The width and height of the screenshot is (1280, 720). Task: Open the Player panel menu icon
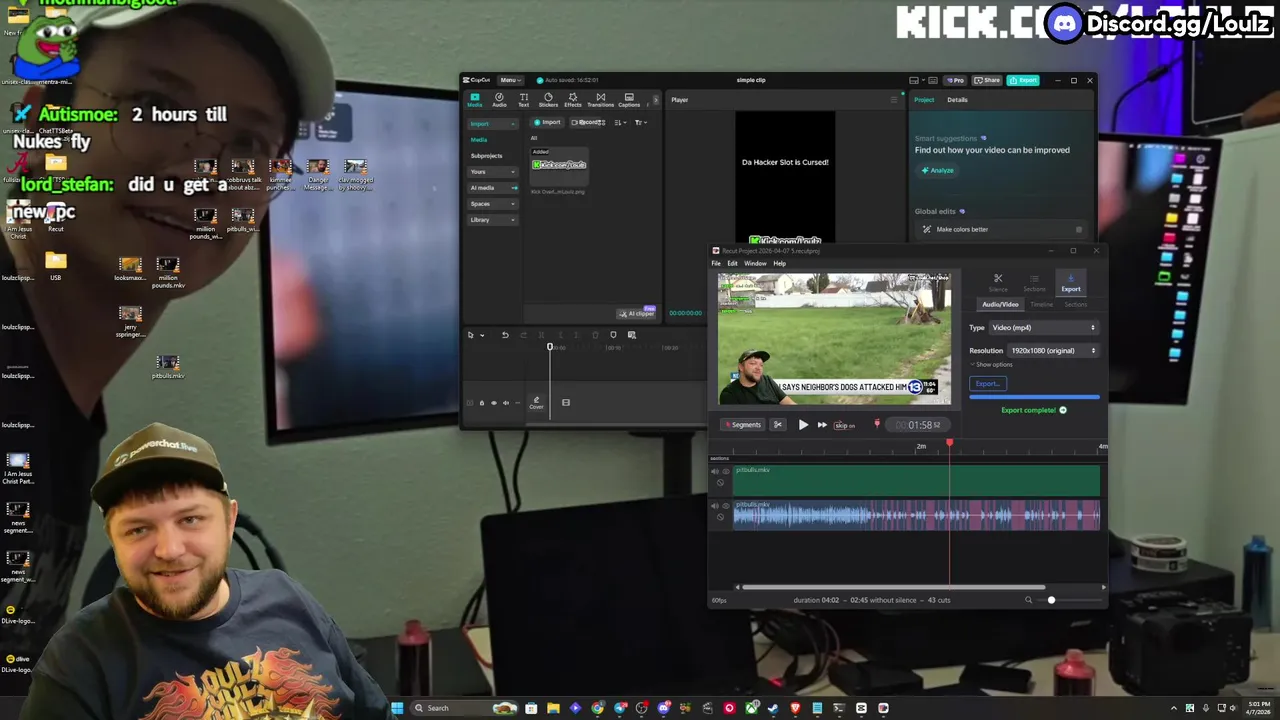(894, 100)
